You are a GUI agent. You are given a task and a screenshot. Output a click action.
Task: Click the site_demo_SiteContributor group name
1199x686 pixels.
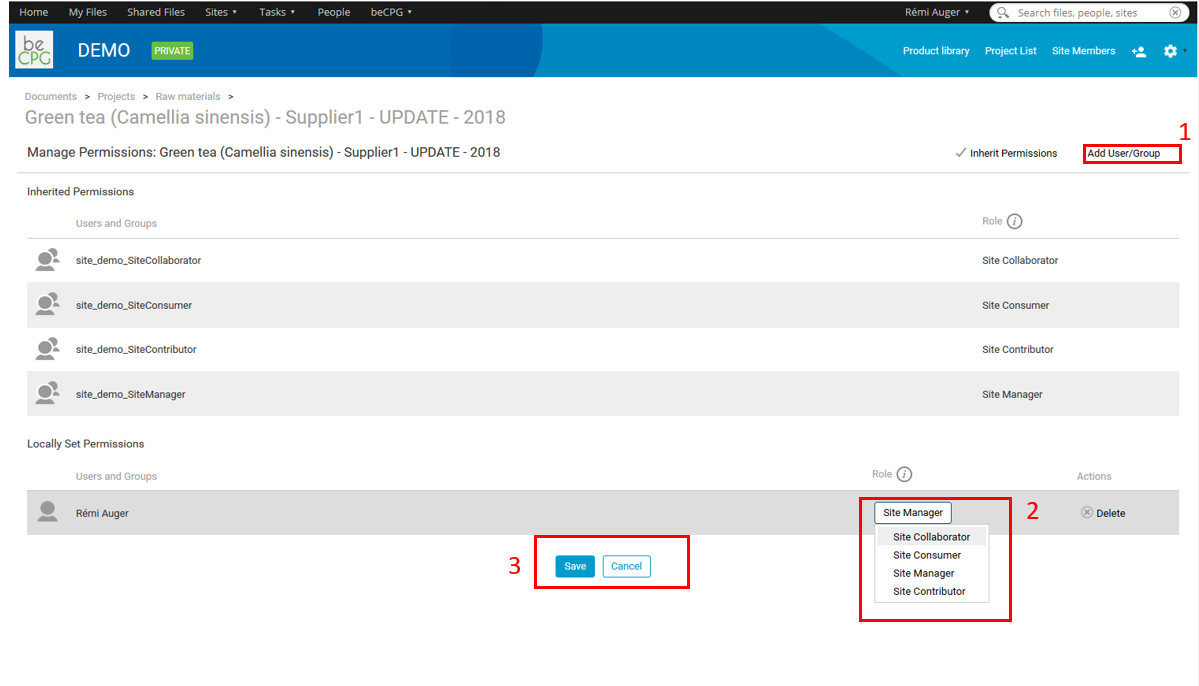tap(136, 350)
